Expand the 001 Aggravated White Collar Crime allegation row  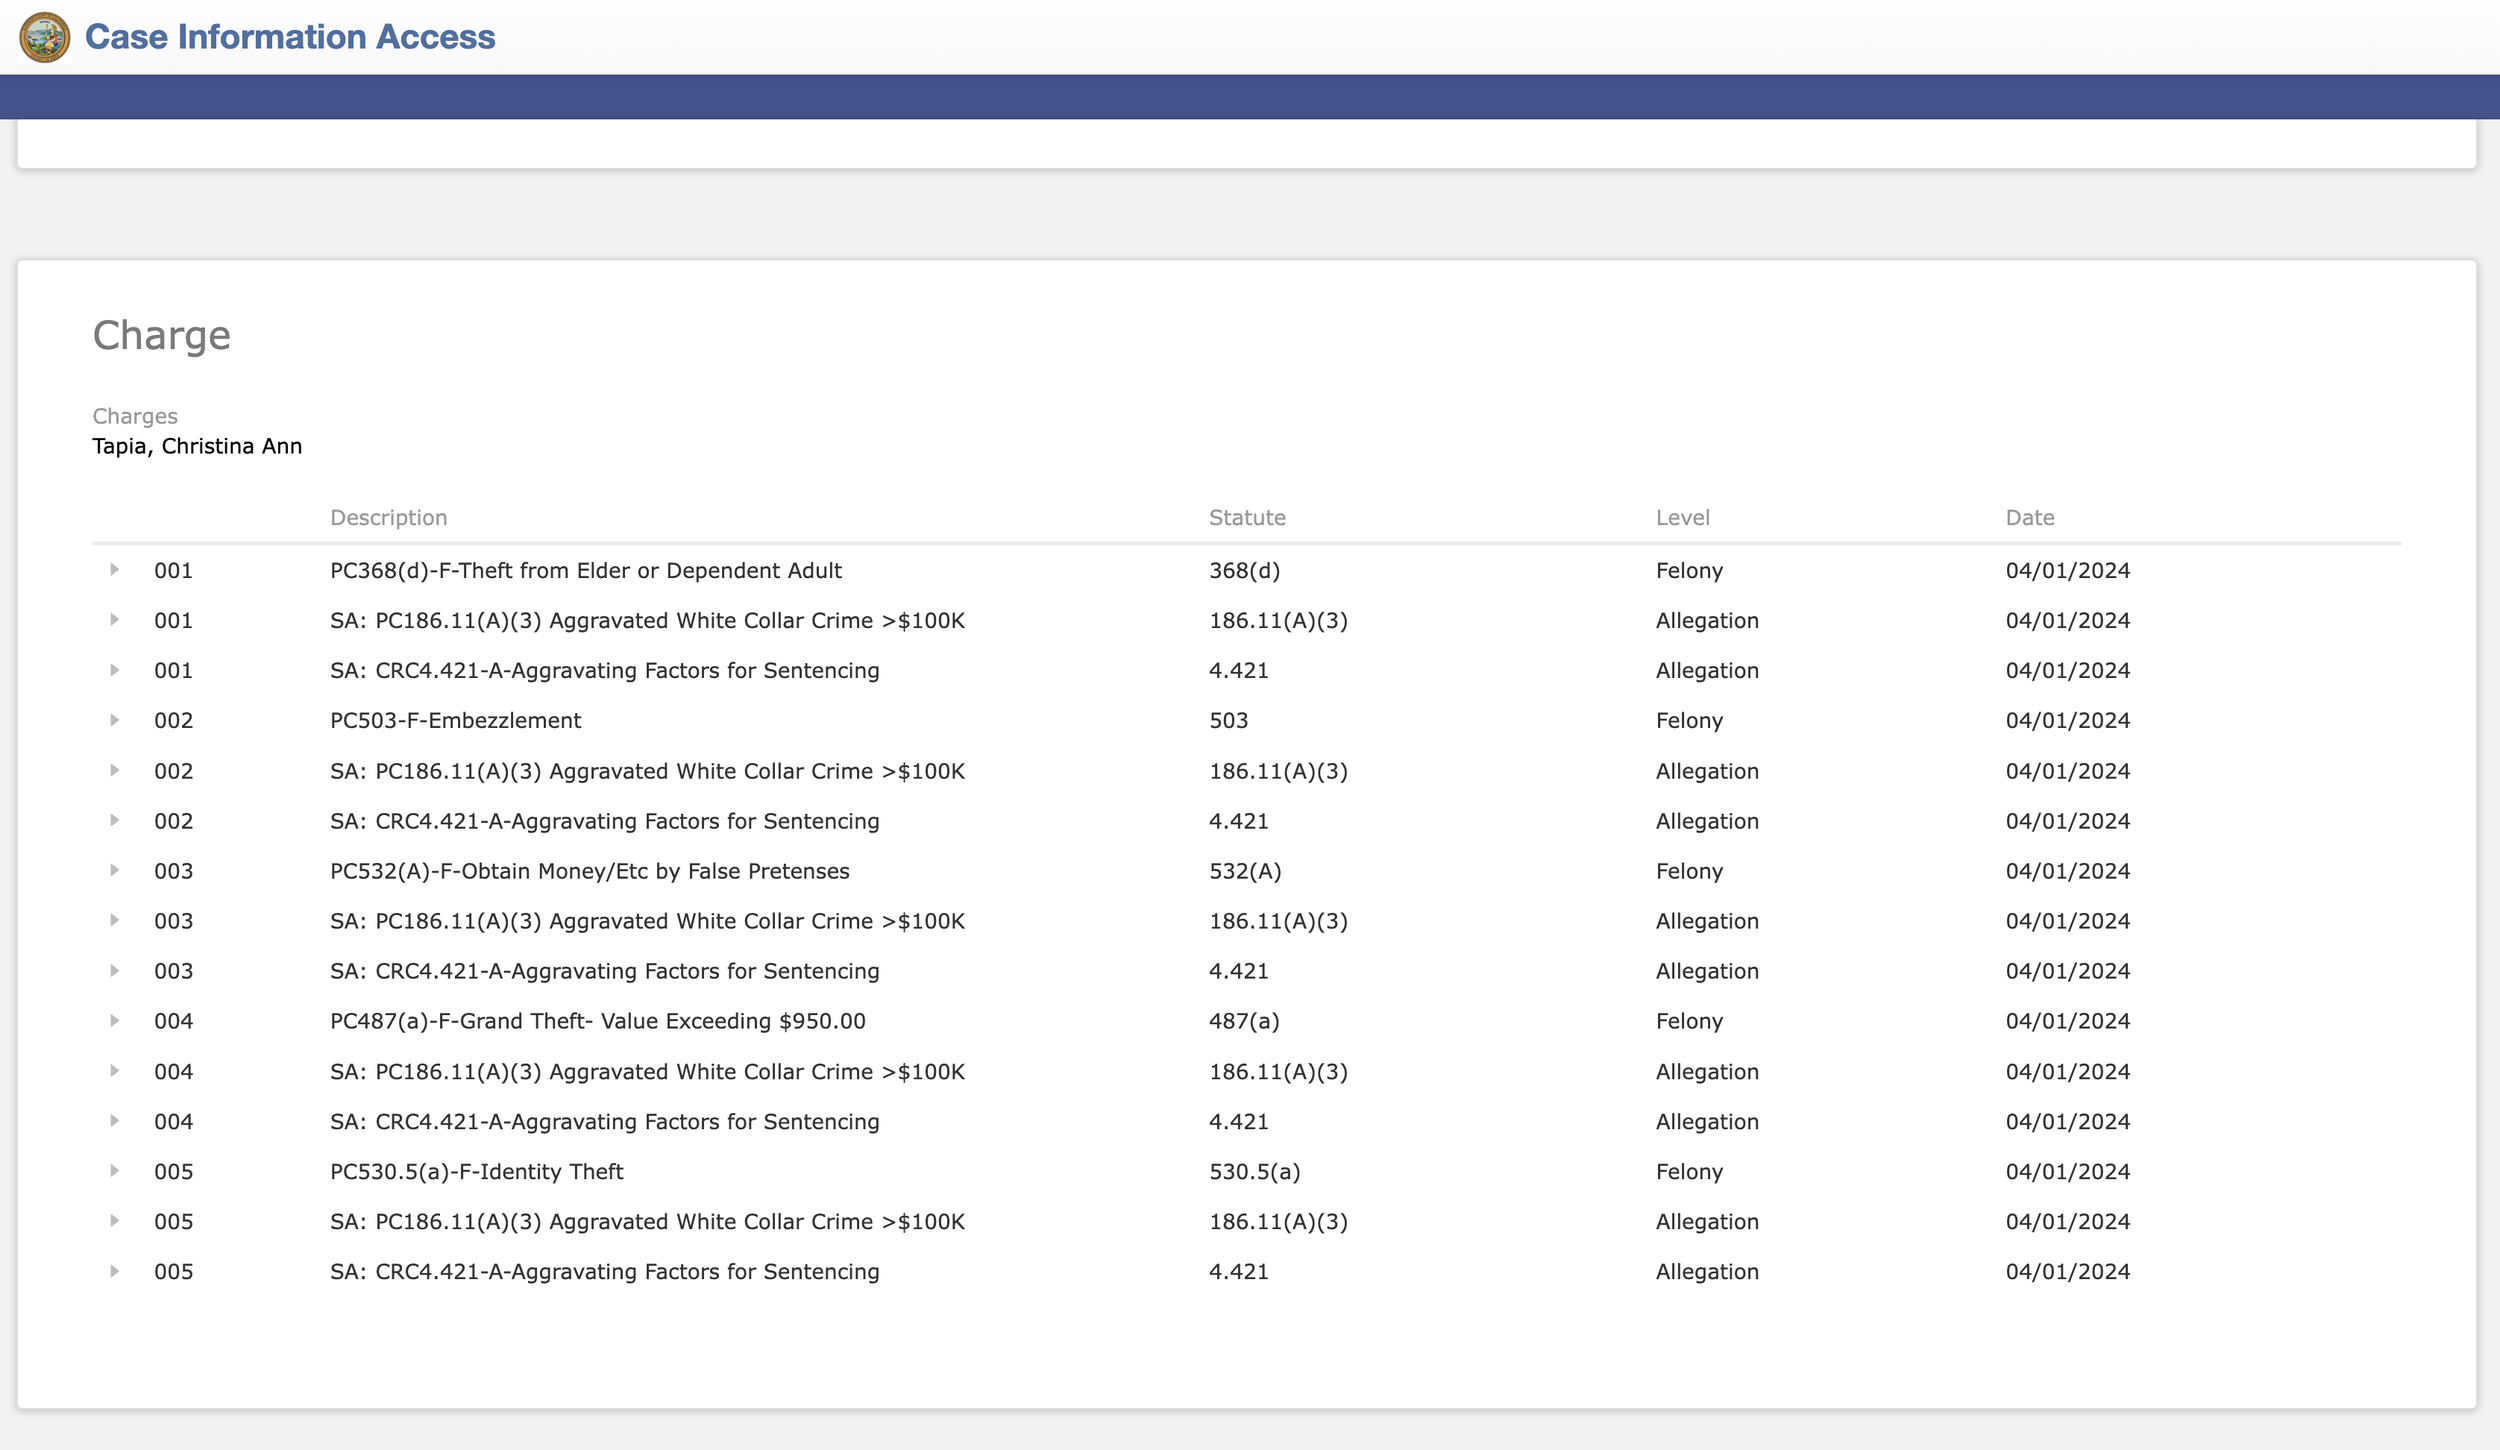point(115,620)
